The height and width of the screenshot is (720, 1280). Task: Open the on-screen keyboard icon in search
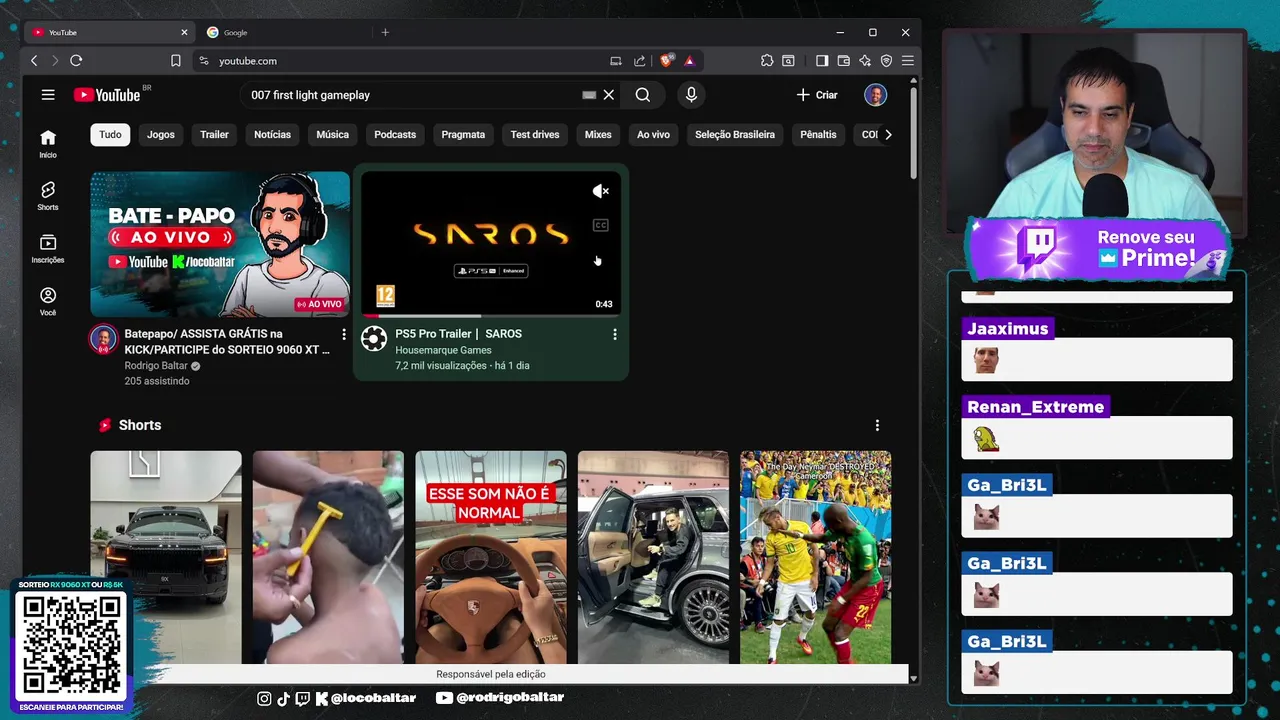(589, 95)
